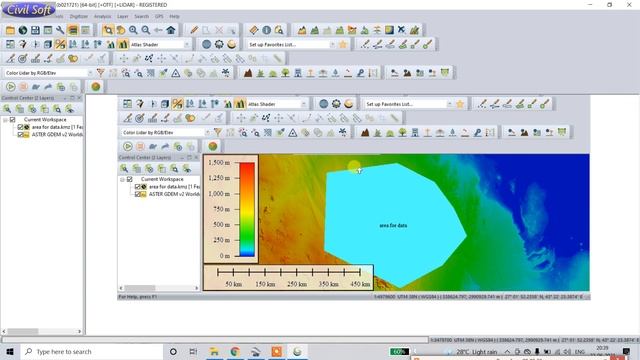Click the Open Data File folder icon

(10, 30)
